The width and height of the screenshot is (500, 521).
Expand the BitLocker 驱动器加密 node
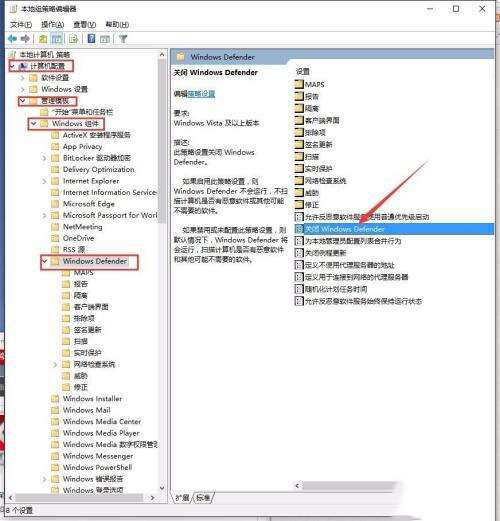tap(44, 158)
